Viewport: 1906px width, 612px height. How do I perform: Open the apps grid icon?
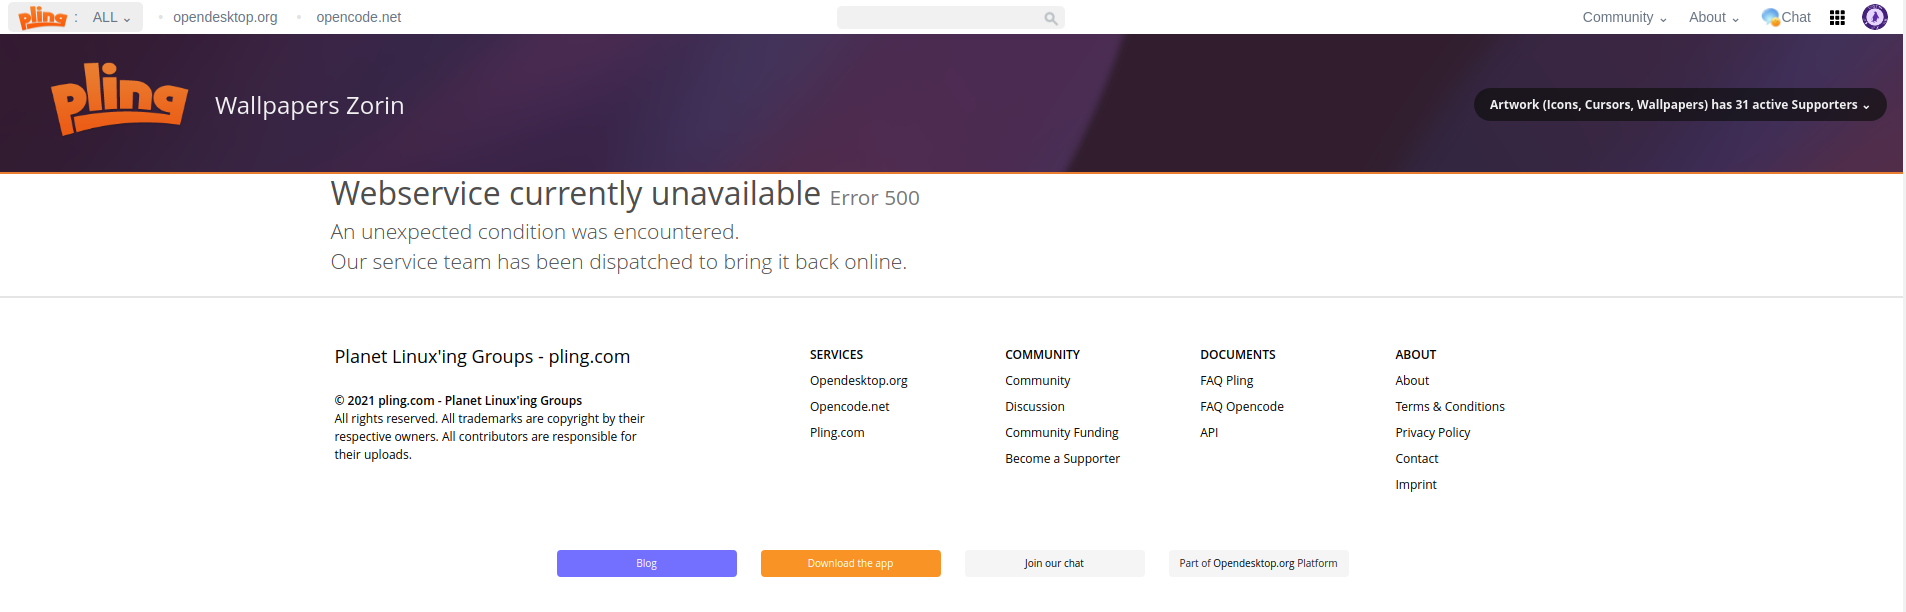[1837, 17]
